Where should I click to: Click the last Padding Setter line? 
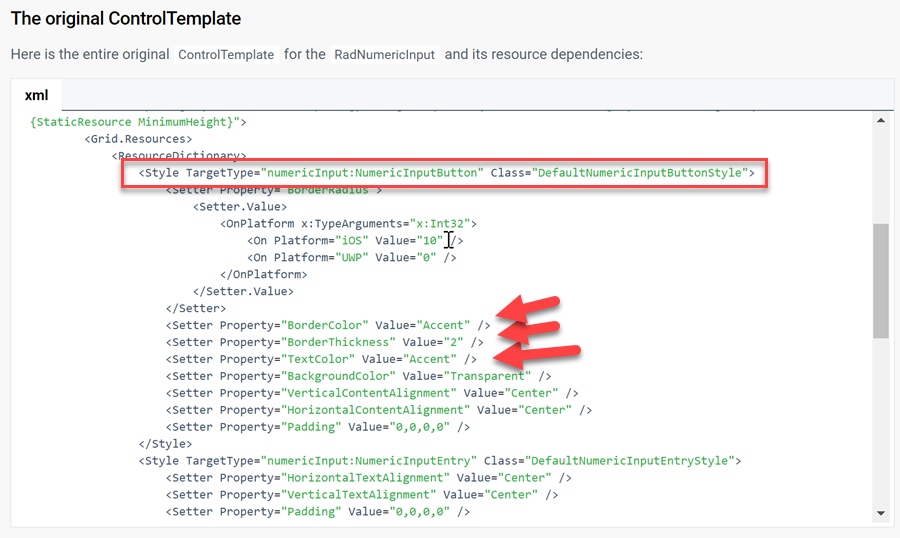tap(318, 512)
